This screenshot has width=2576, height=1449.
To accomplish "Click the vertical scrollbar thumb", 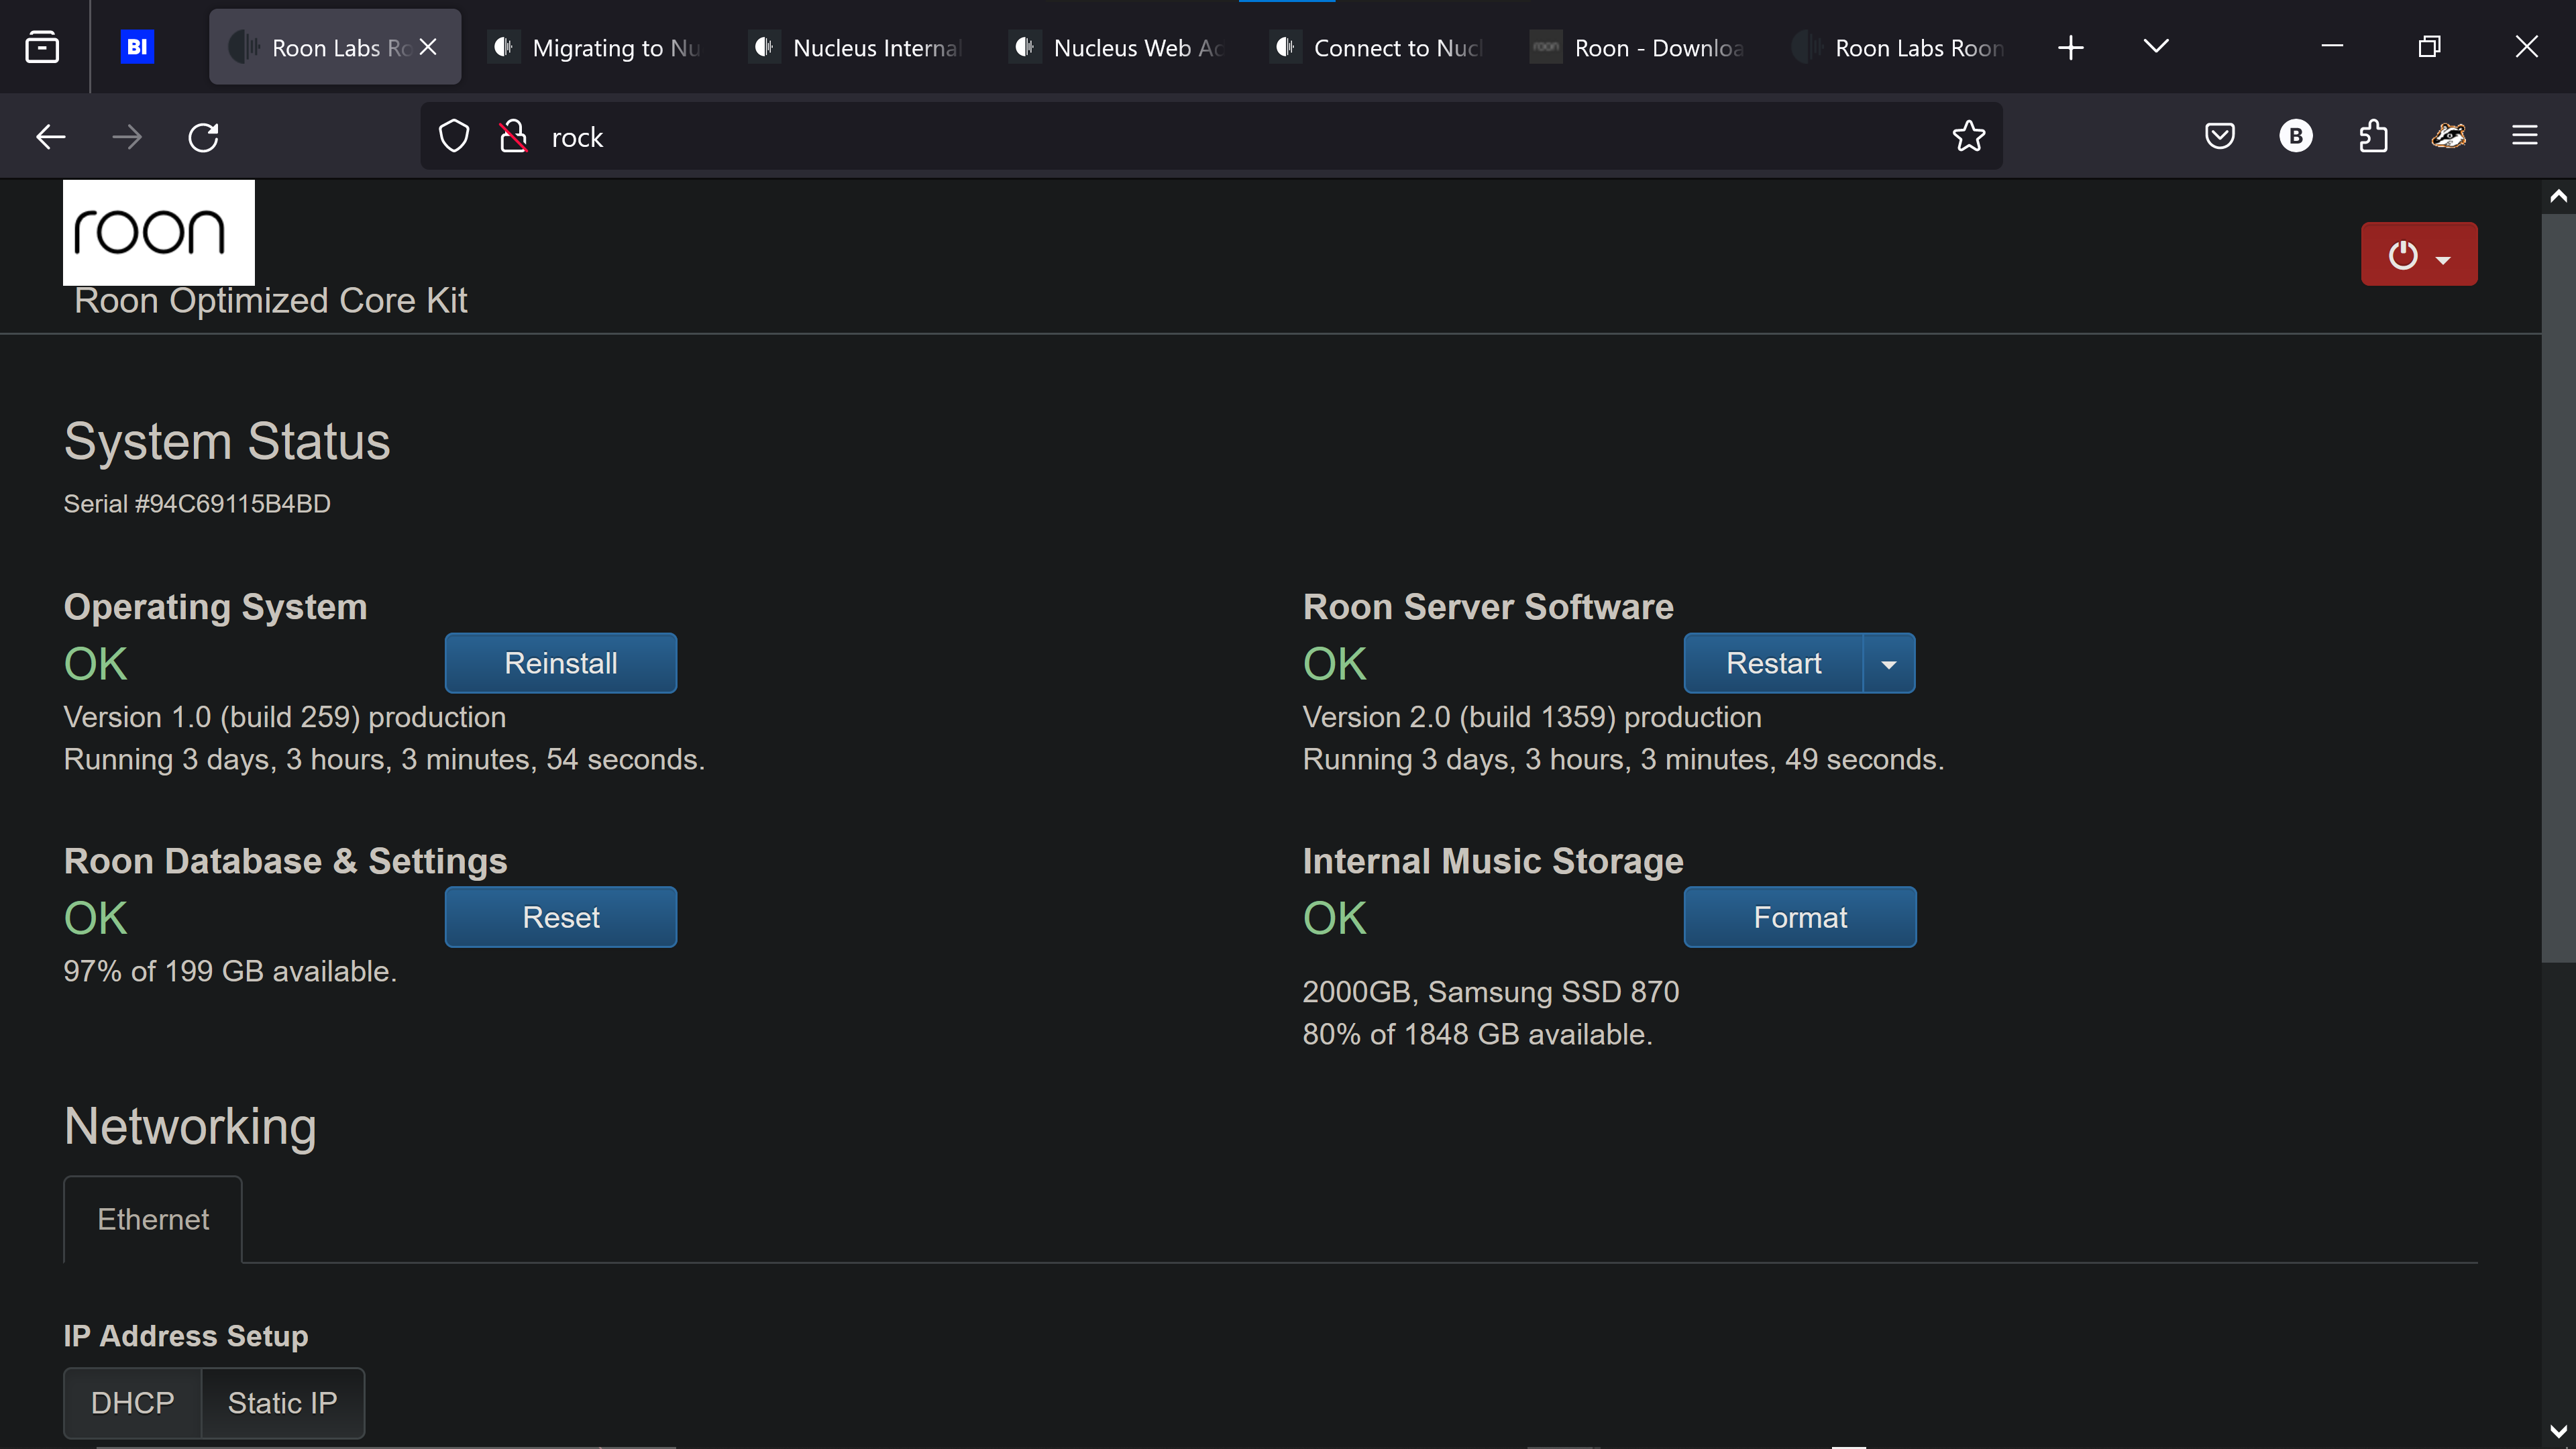I will (2558, 588).
